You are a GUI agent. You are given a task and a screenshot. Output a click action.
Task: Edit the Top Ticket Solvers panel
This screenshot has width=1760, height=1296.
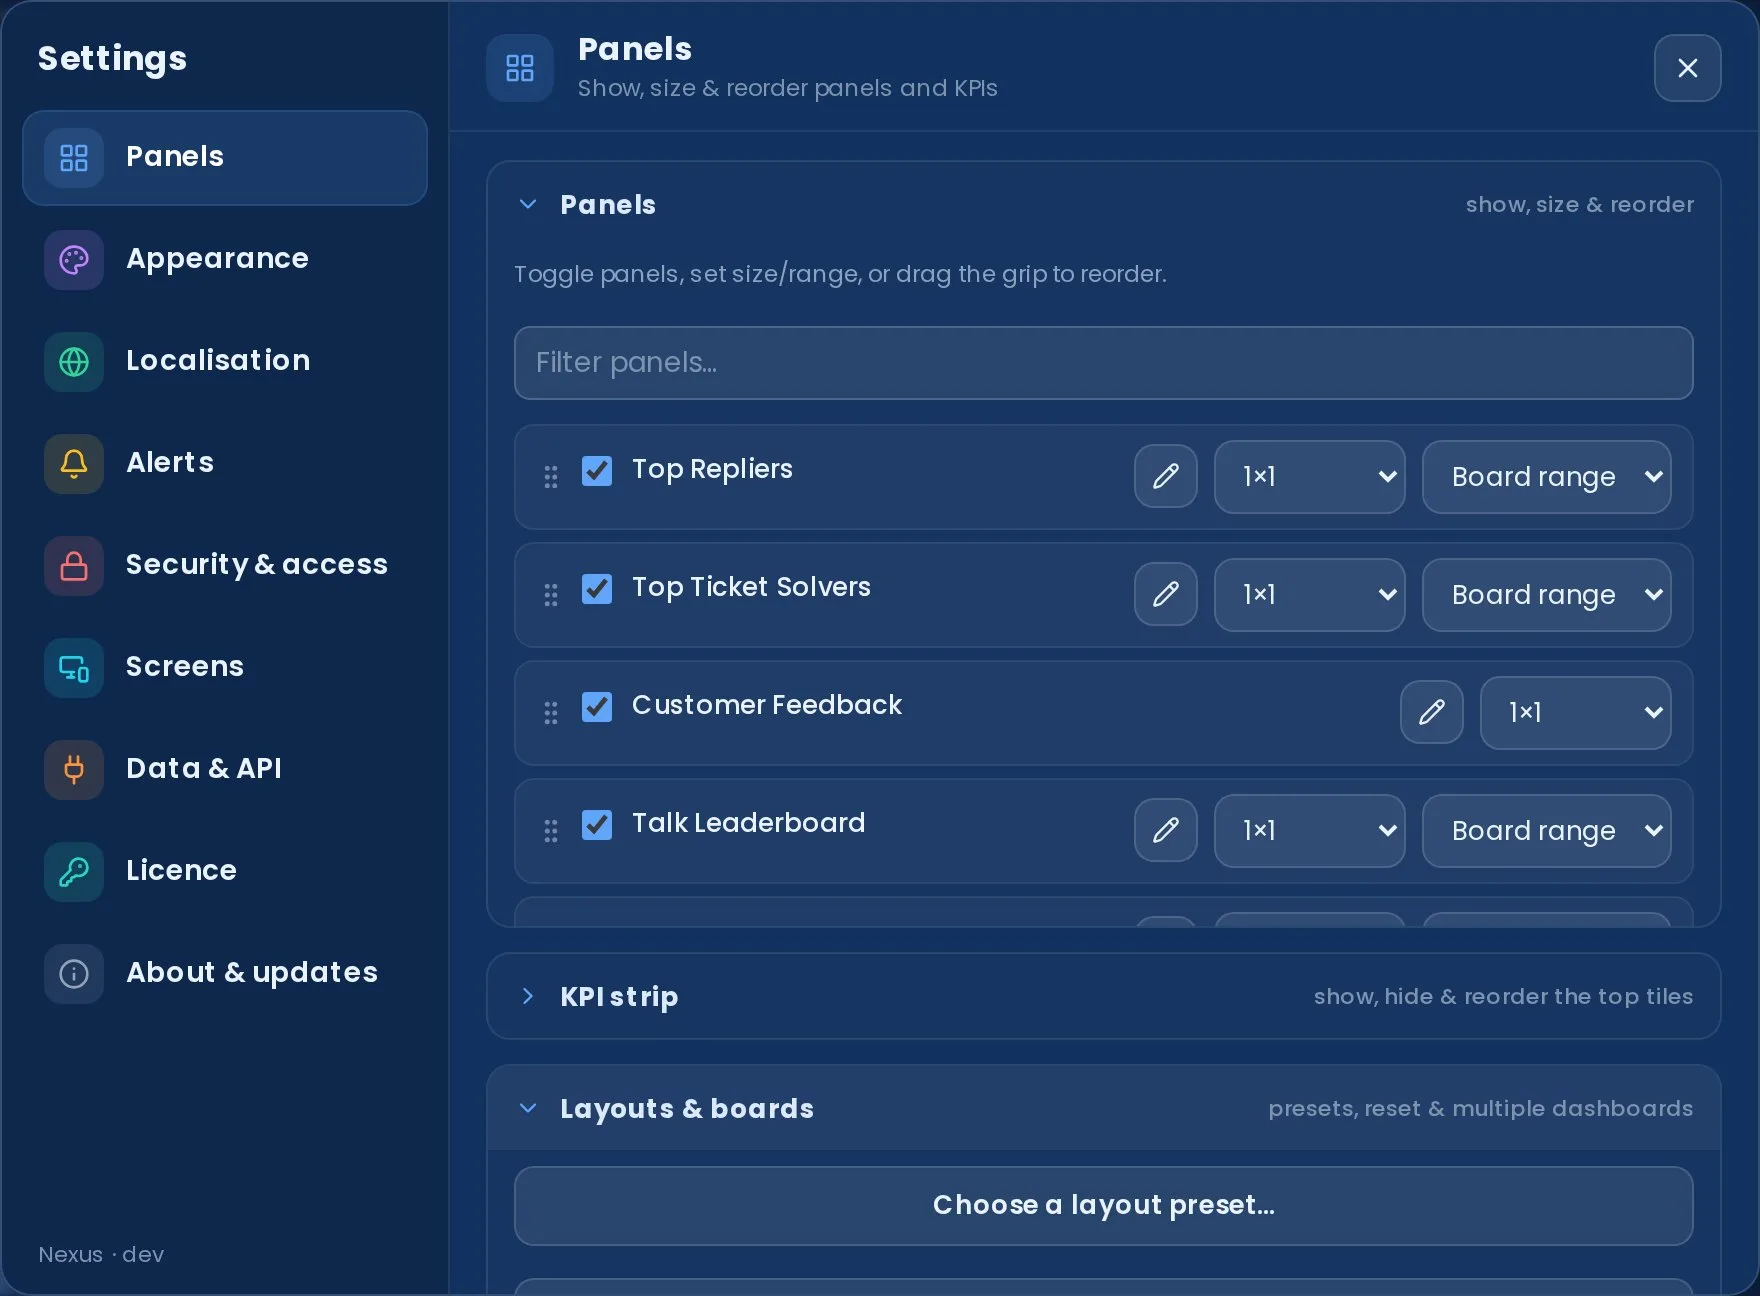(1166, 594)
